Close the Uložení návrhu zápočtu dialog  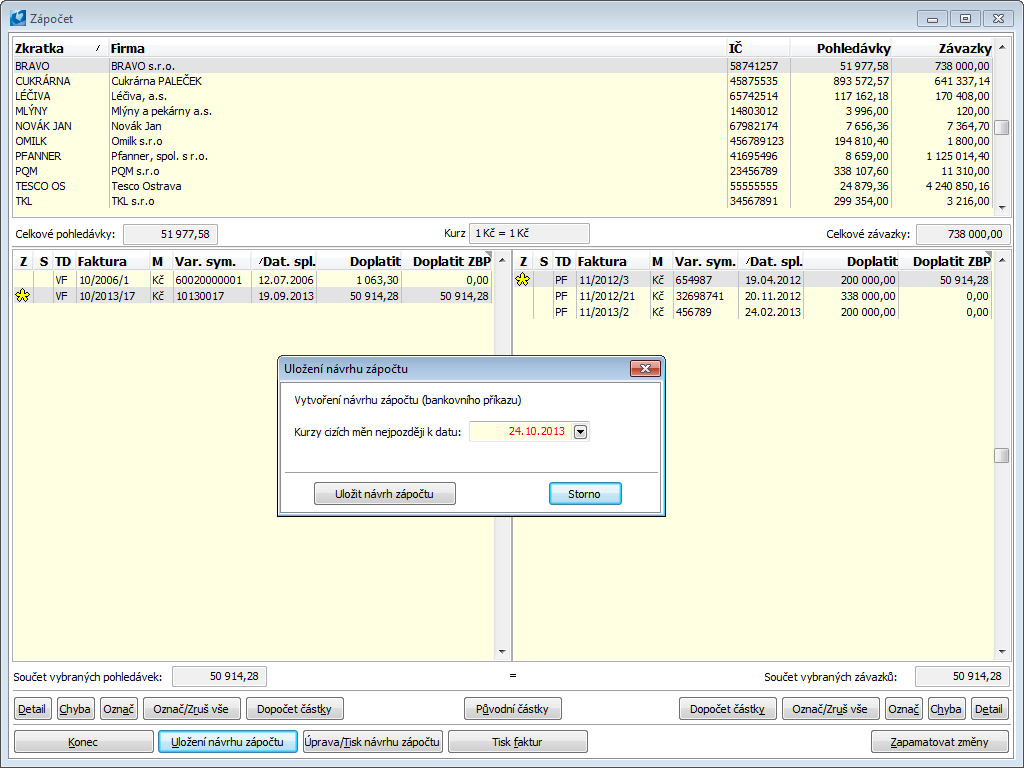(x=645, y=368)
